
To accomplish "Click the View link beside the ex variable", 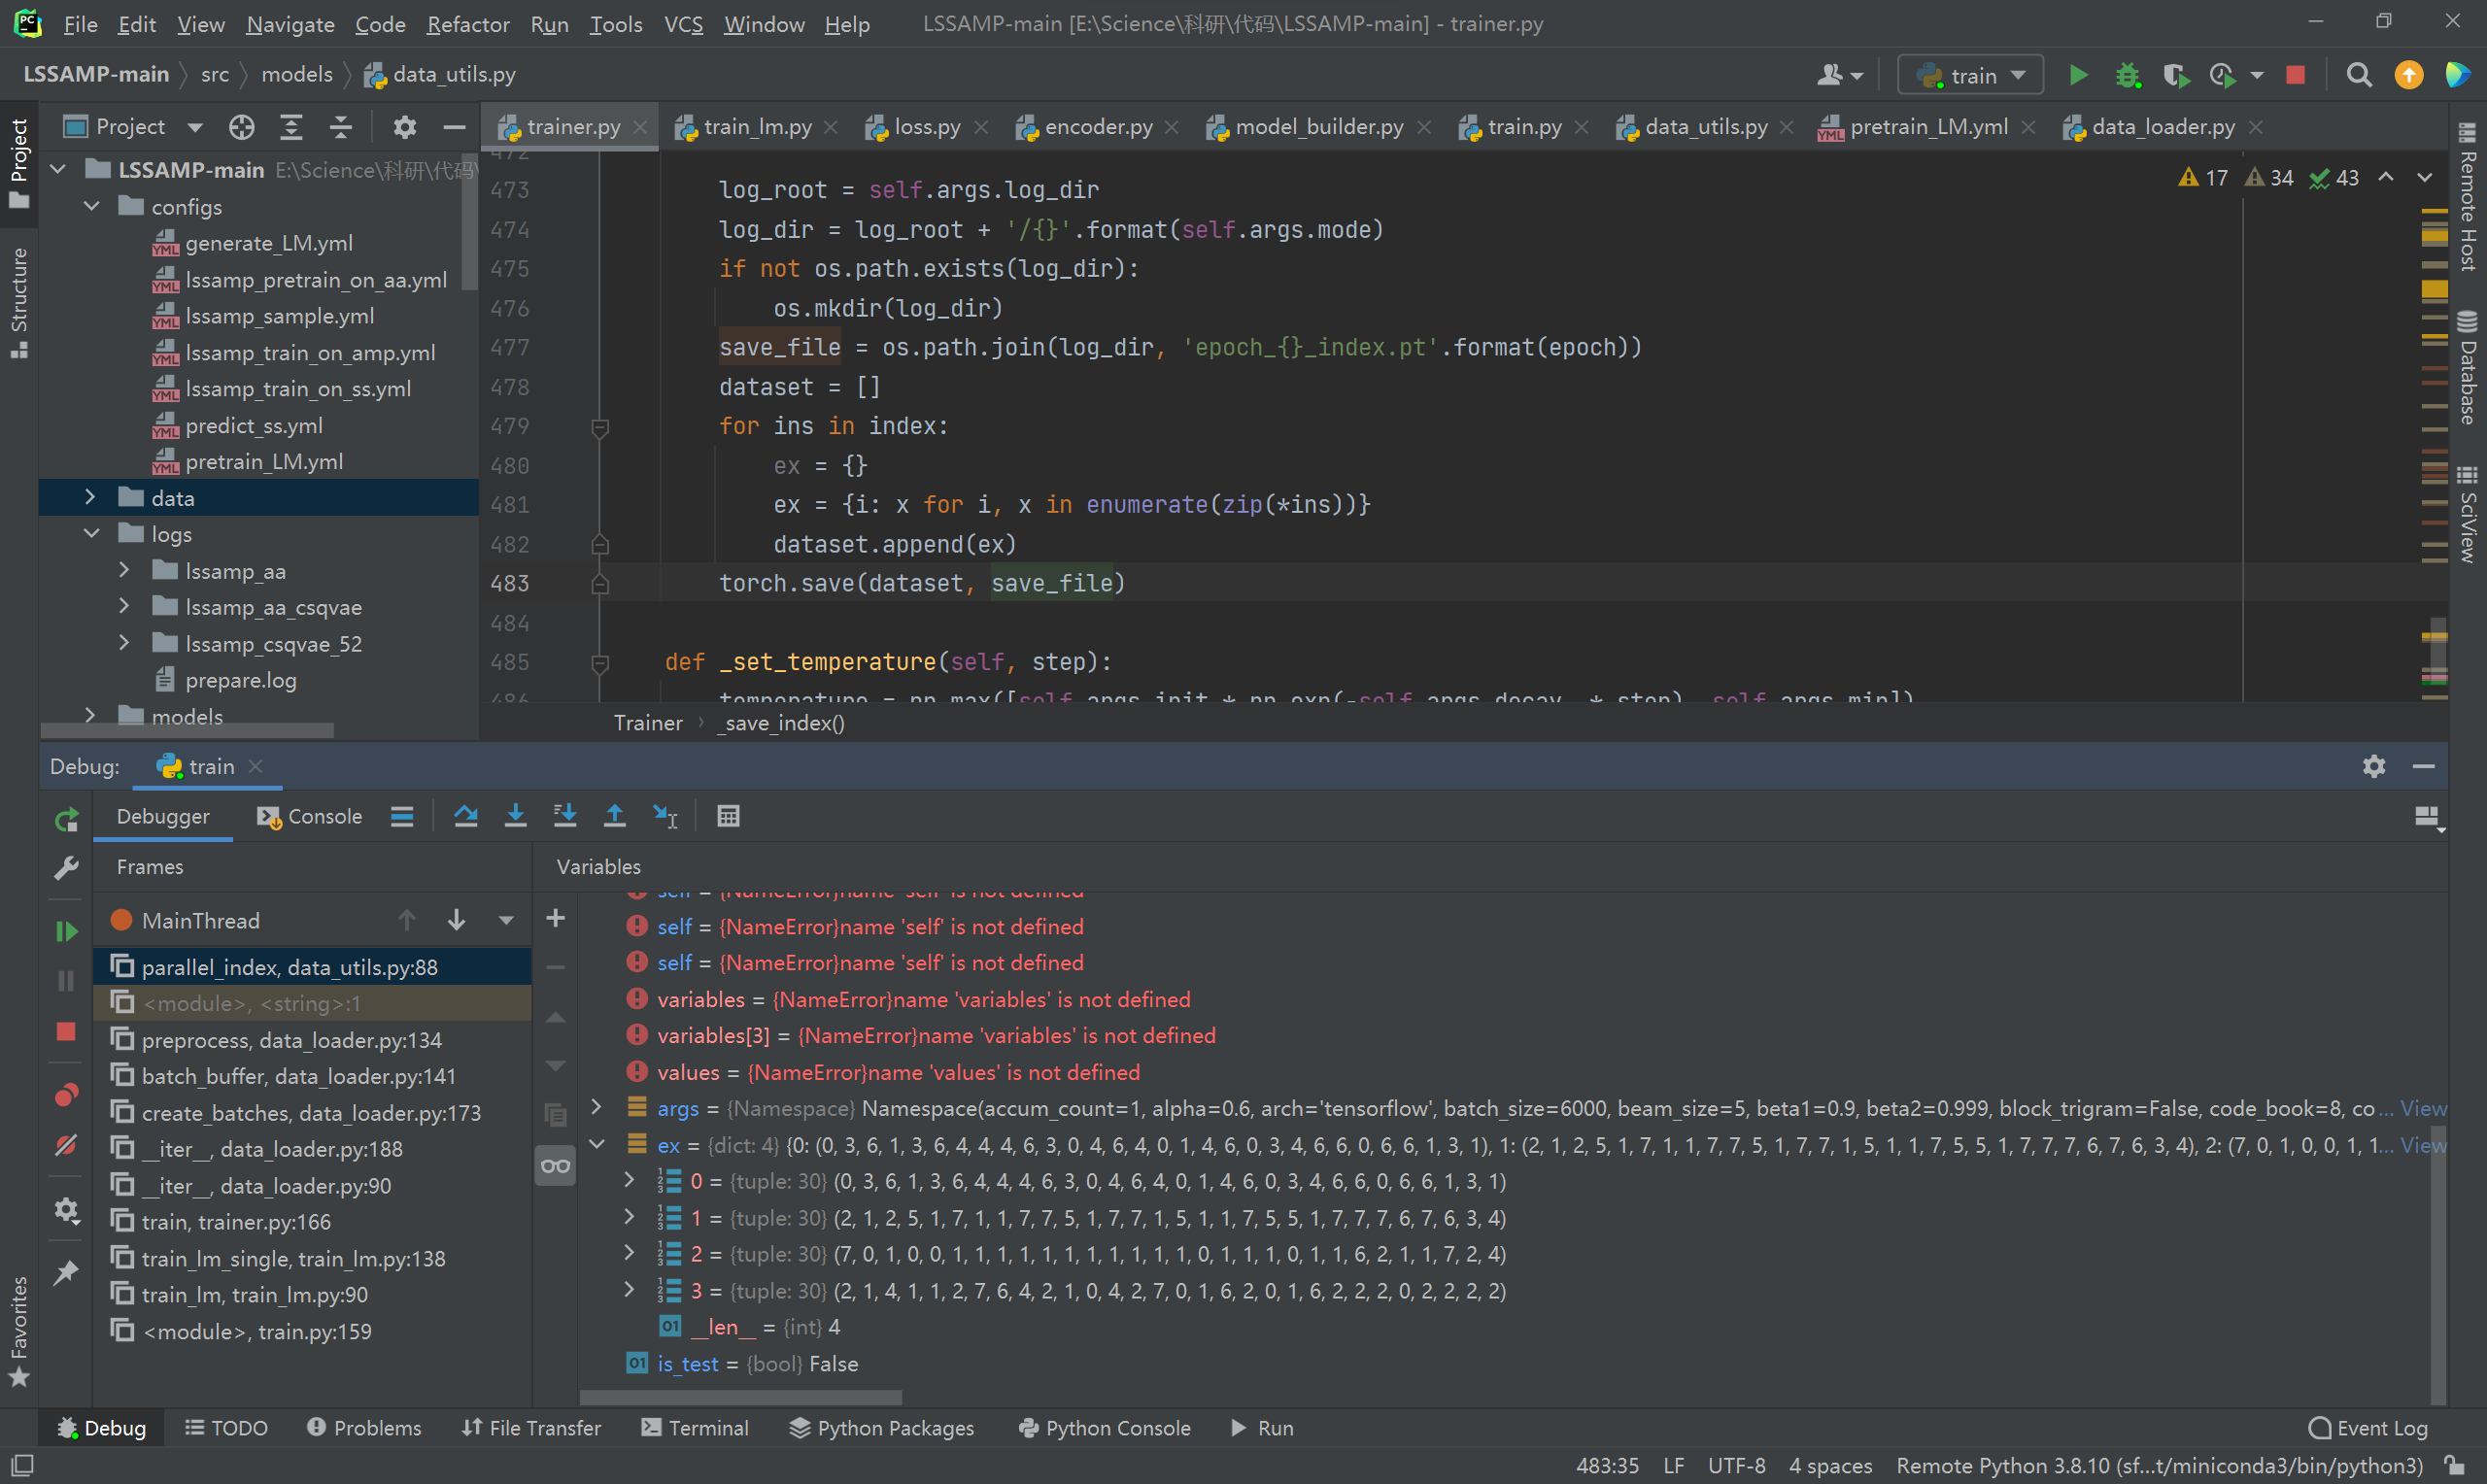I will click(2425, 1145).
